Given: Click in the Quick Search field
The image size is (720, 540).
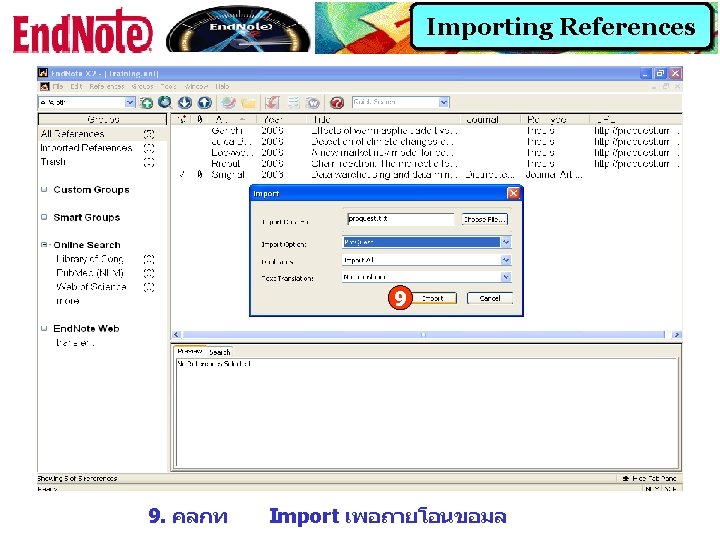Looking at the screenshot, I should (395, 102).
